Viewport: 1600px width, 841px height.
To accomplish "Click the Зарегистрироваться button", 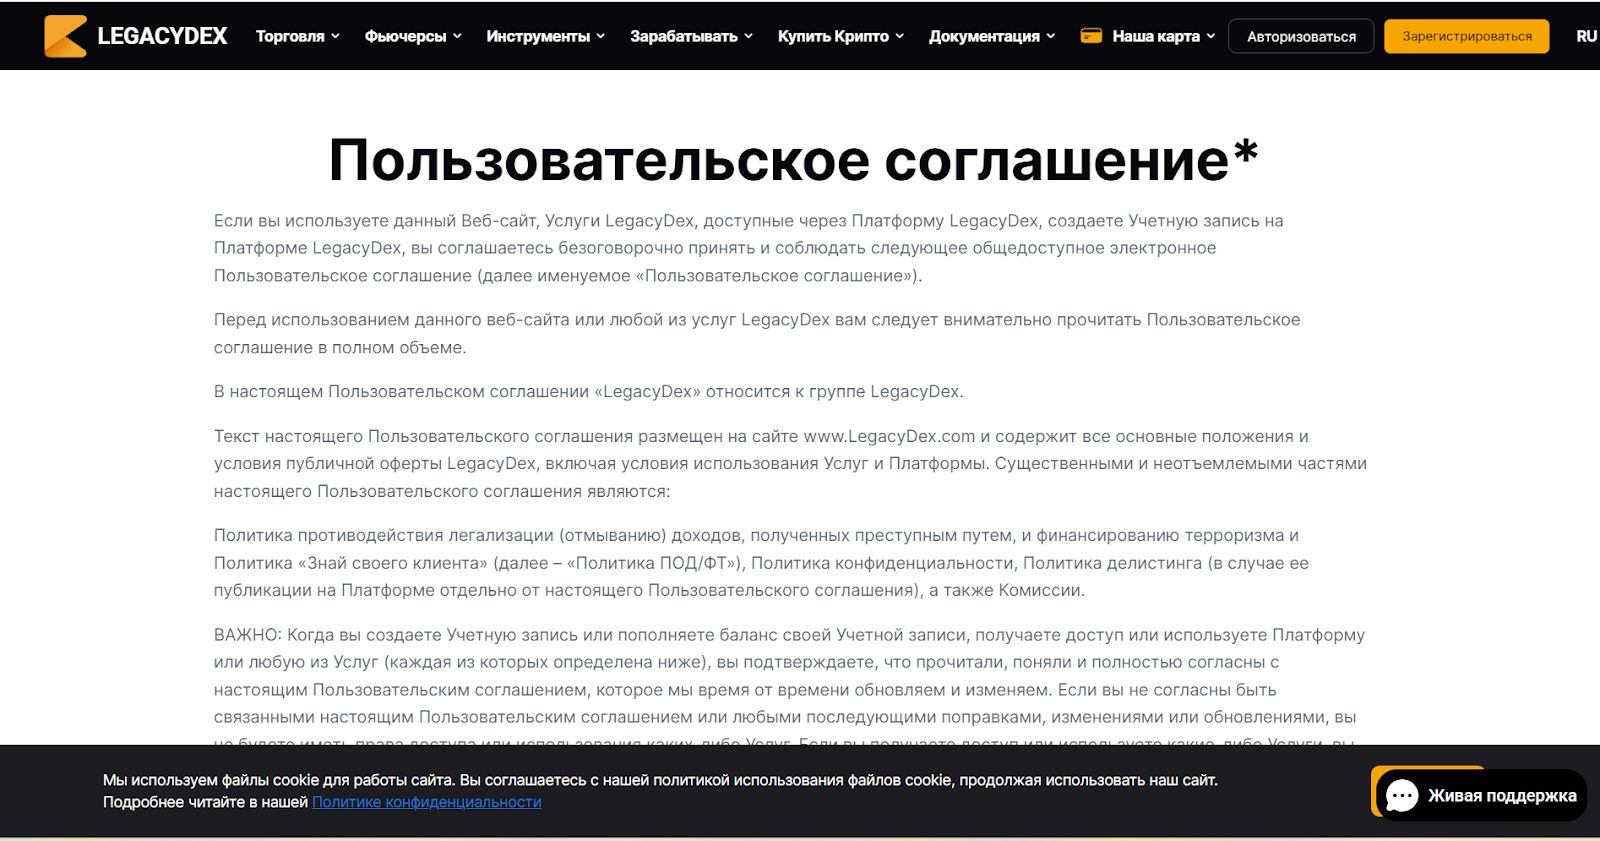I will point(1467,36).
